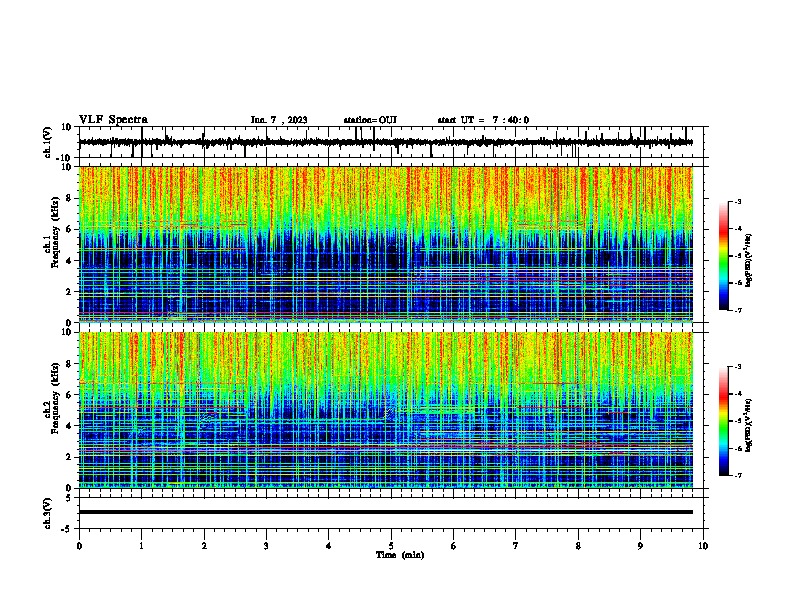This screenshot has width=792, height=612.
Task: Click the "4" kHz tick on ch.2 spectrogram
Action: point(69,426)
